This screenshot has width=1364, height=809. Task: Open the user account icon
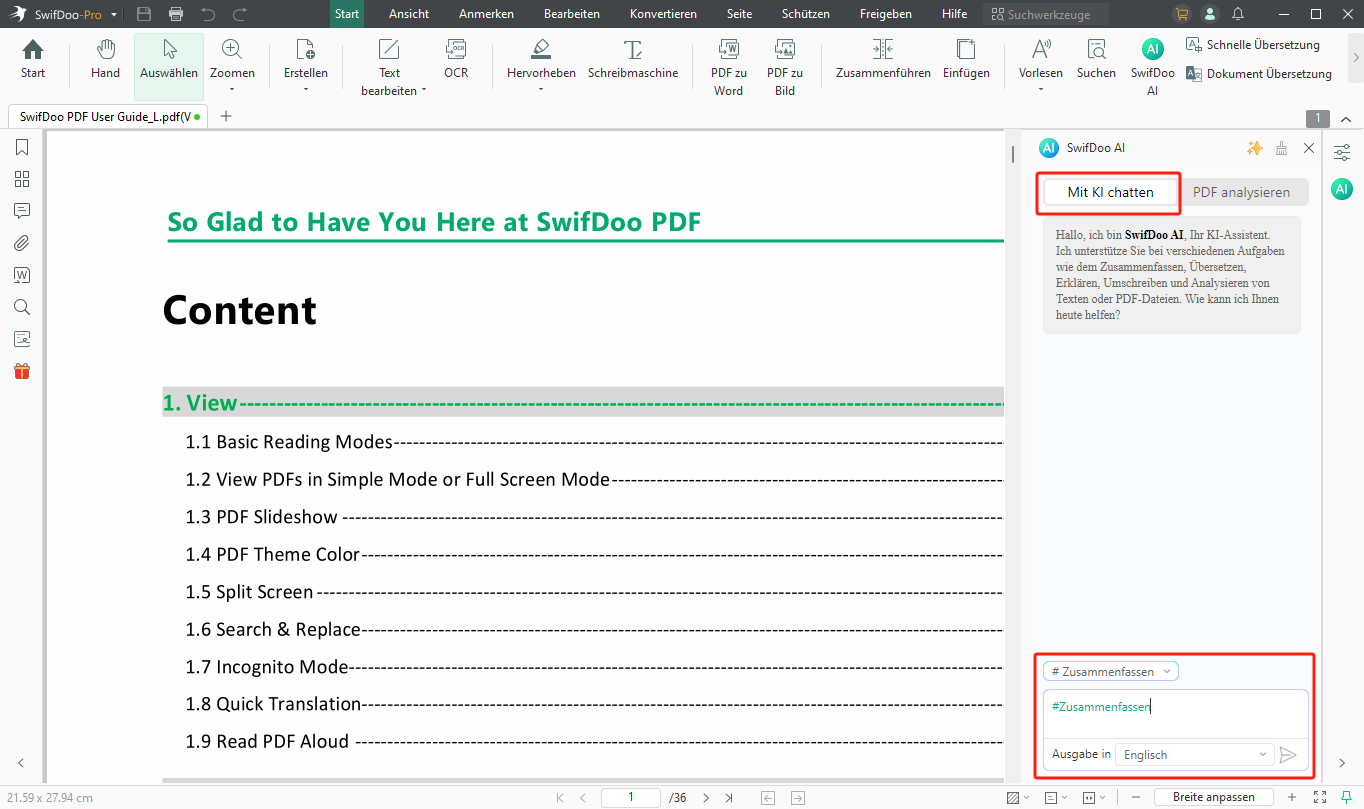[1211, 14]
